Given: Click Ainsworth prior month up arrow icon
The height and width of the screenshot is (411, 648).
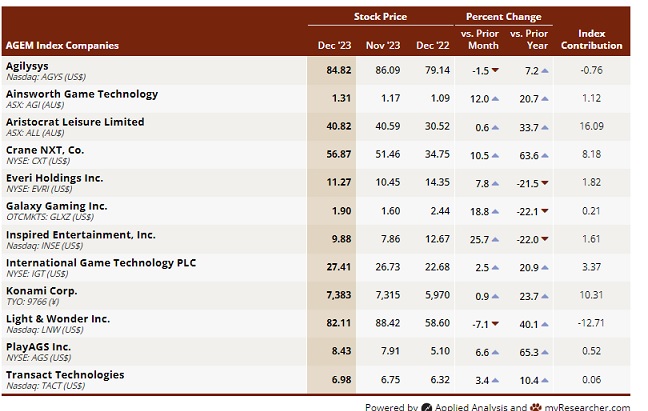Looking at the screenshot, I should coord(495,99).
